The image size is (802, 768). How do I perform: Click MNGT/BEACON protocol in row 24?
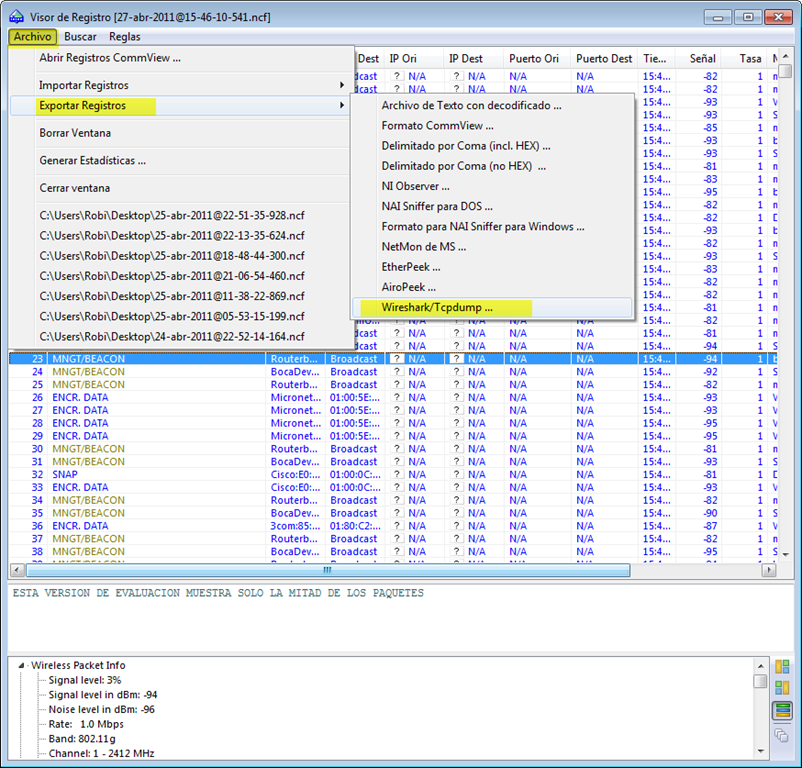[88, 372]
